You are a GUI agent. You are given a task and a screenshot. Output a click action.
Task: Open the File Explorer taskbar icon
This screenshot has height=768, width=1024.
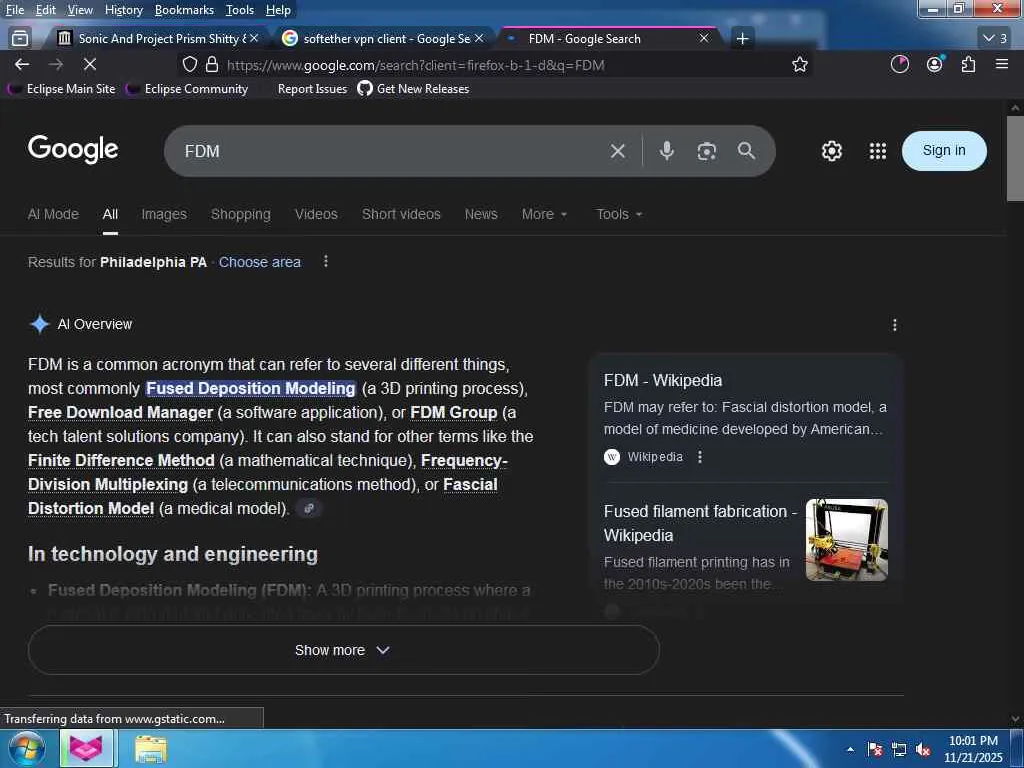151,748
